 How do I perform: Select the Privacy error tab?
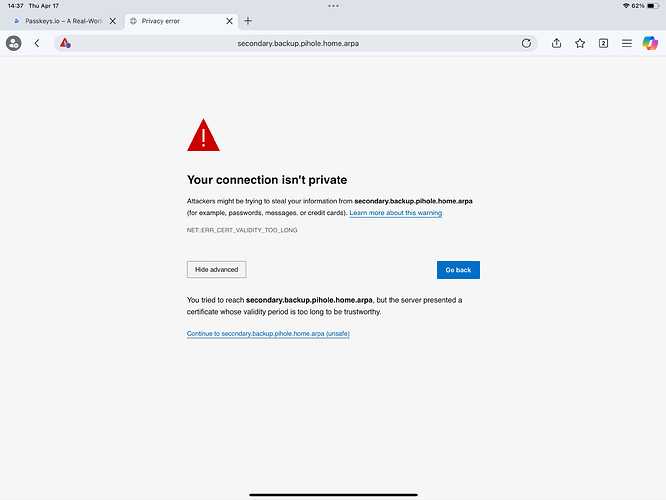pyautogui.click(x=175, y=21)
